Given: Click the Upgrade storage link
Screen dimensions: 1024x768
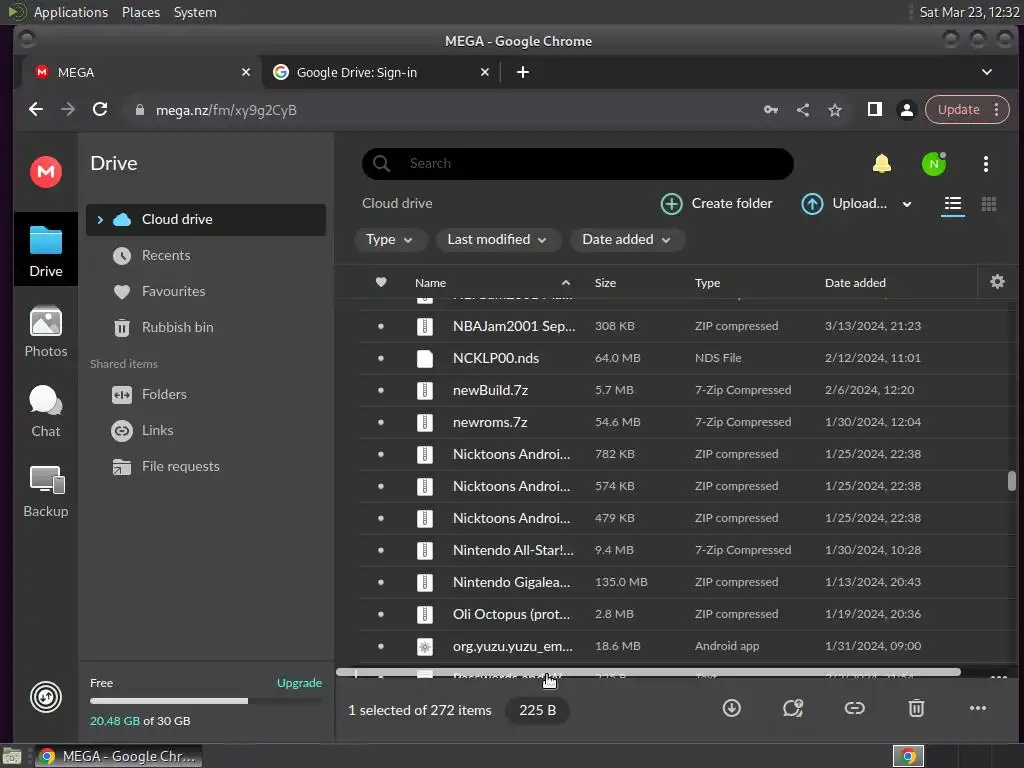Looking at the screenshot, I should click(299, 682).
